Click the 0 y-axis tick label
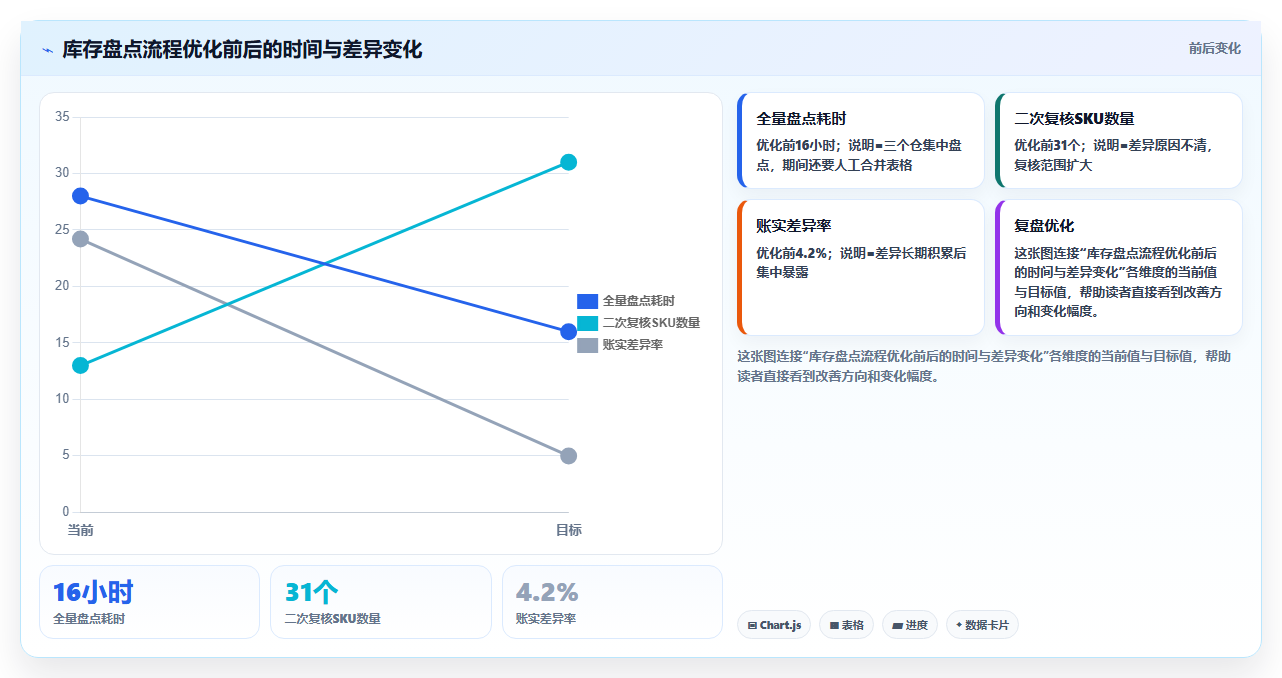Screen dimensions: 1282x678 click(x=66, y=512)
